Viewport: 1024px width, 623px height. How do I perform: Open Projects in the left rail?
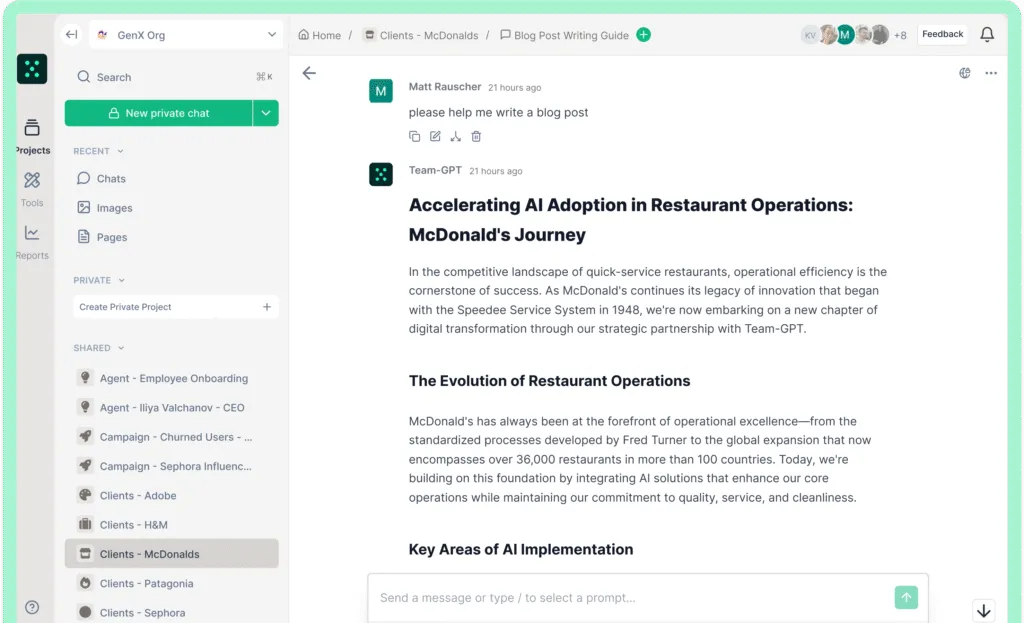pos(32,137)
